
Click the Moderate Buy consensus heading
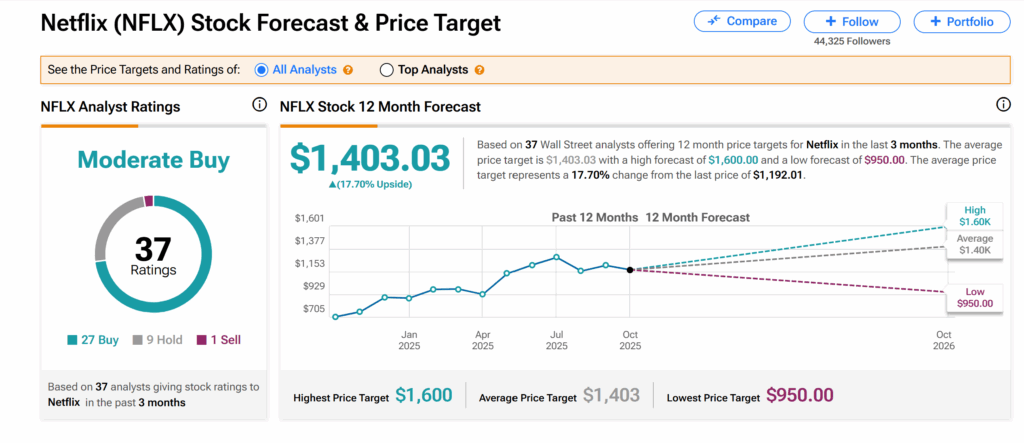153,160
